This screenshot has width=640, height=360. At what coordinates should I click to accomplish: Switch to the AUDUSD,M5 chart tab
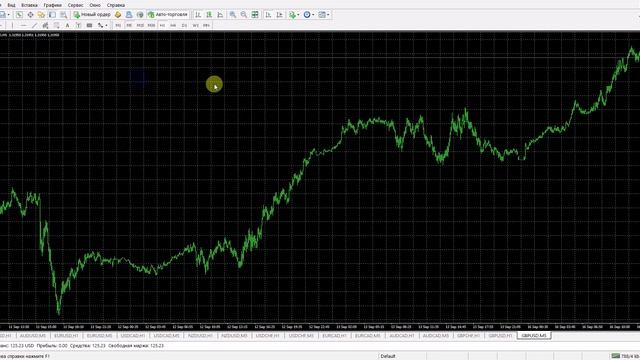click(x=33, y=336)
